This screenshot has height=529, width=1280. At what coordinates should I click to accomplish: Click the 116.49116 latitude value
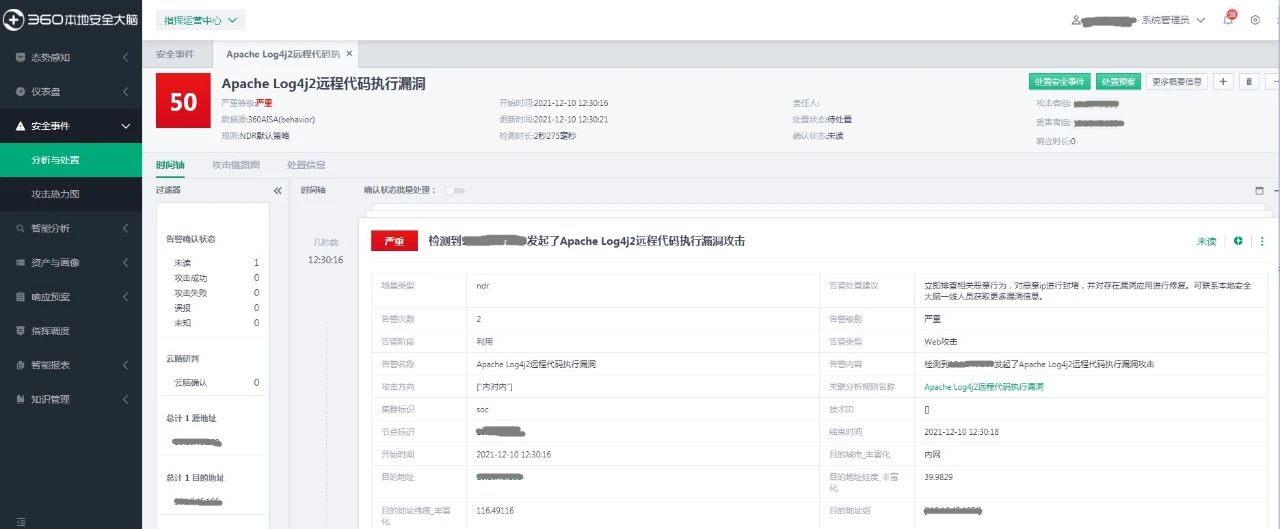pos(496,510)
